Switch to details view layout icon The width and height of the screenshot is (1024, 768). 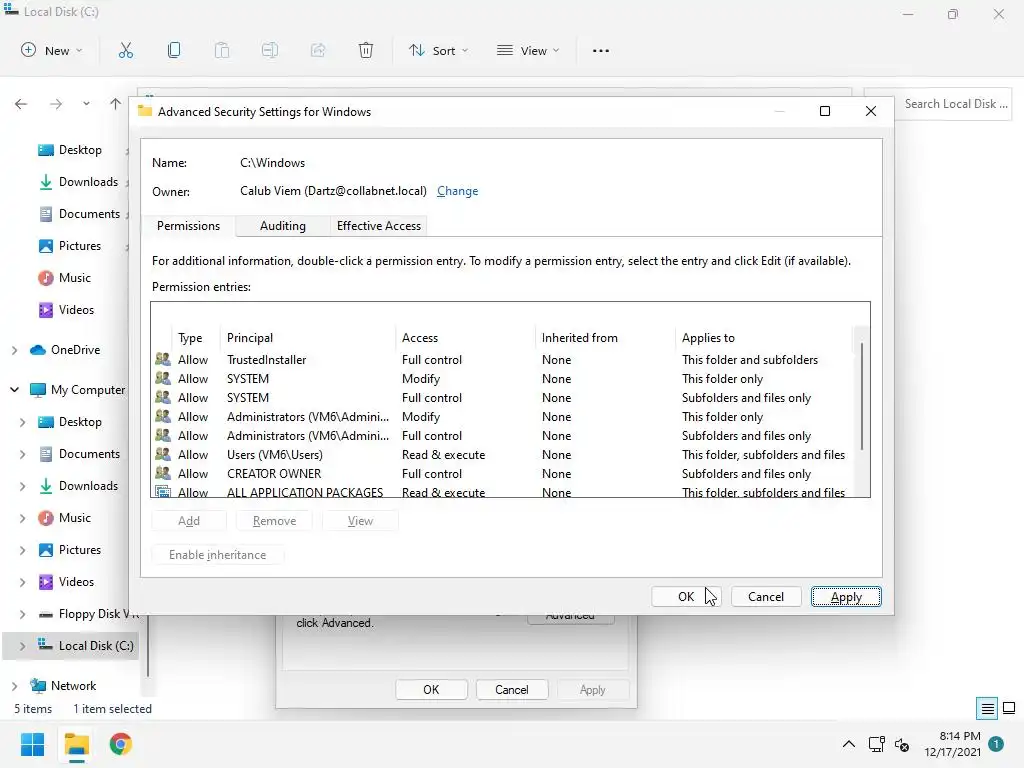pos(987,708)
